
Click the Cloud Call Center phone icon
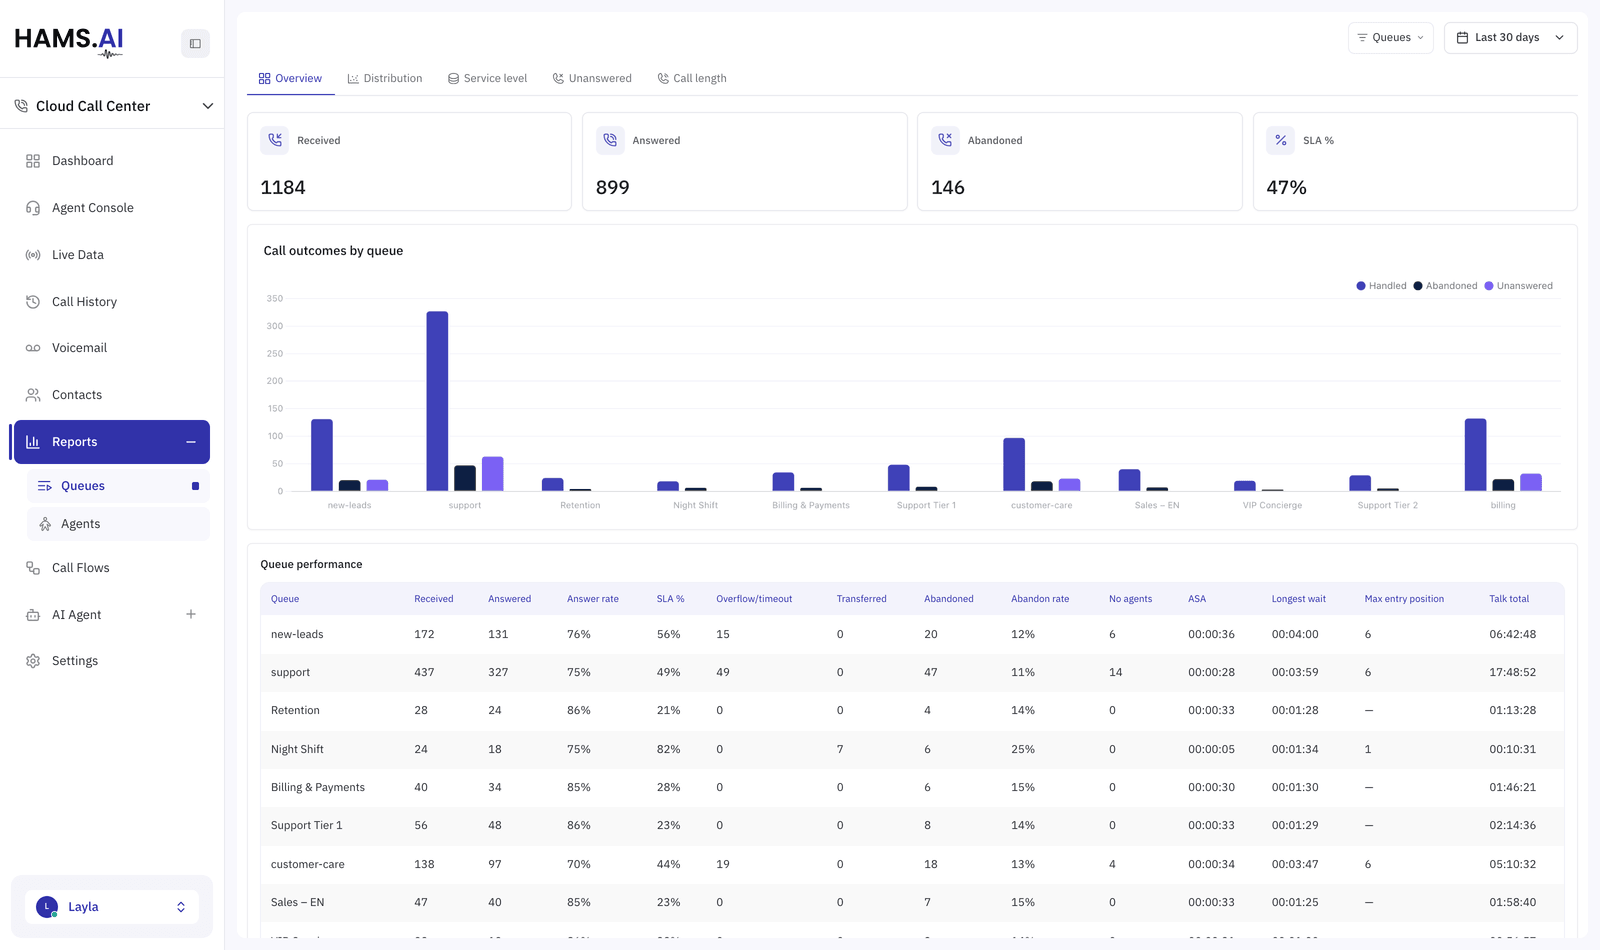(21, 106)
